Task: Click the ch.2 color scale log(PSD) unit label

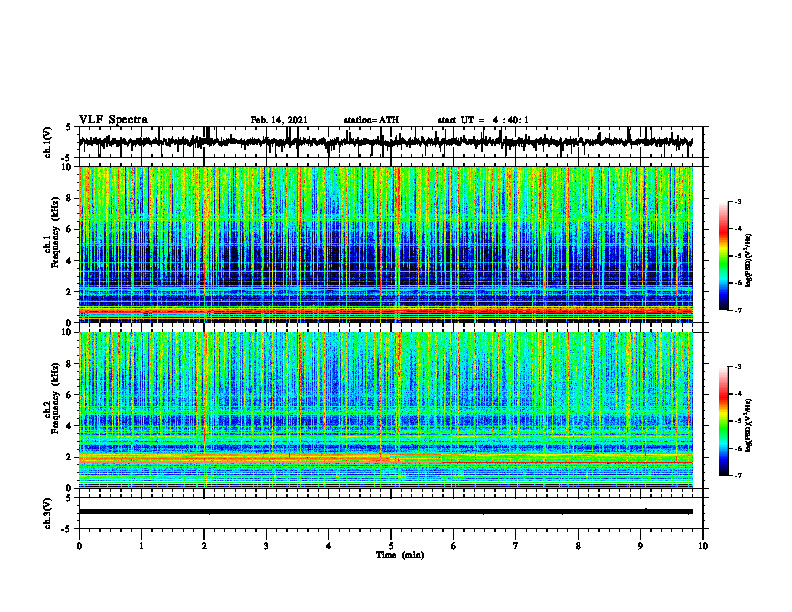Action: click(x=748, y=425)
